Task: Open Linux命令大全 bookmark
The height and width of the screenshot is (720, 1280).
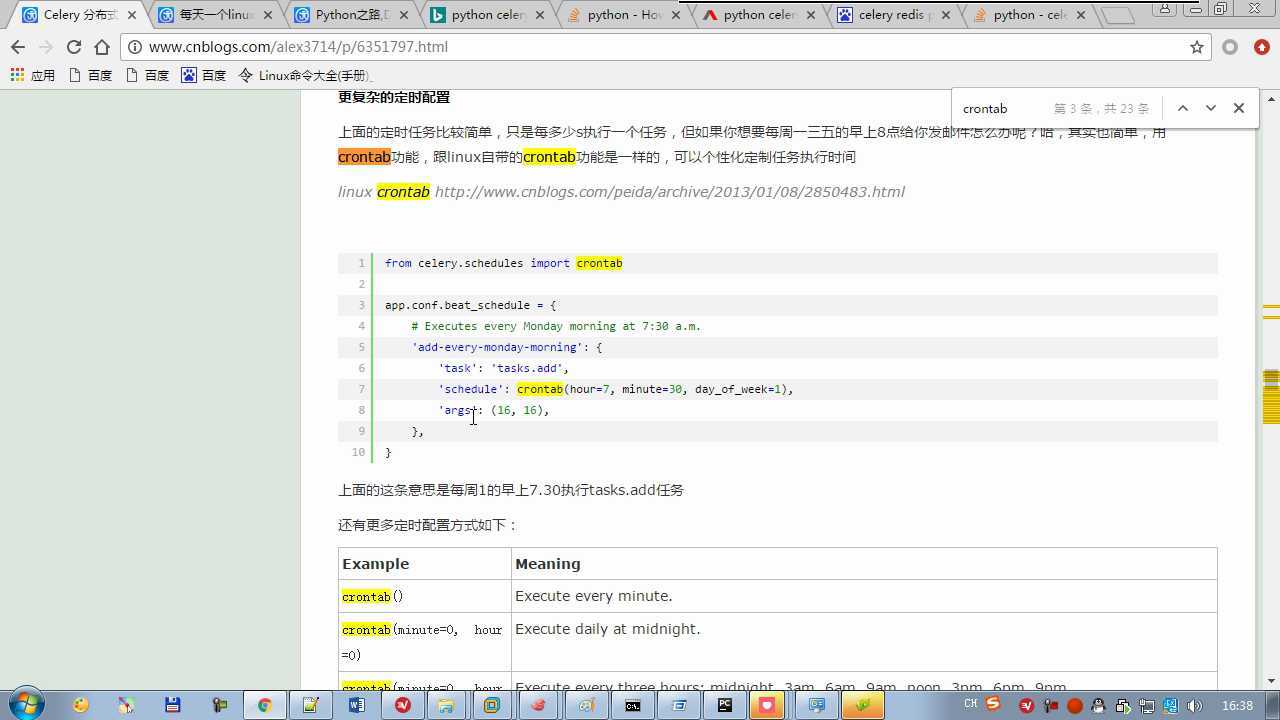Action: pos(304,75)
